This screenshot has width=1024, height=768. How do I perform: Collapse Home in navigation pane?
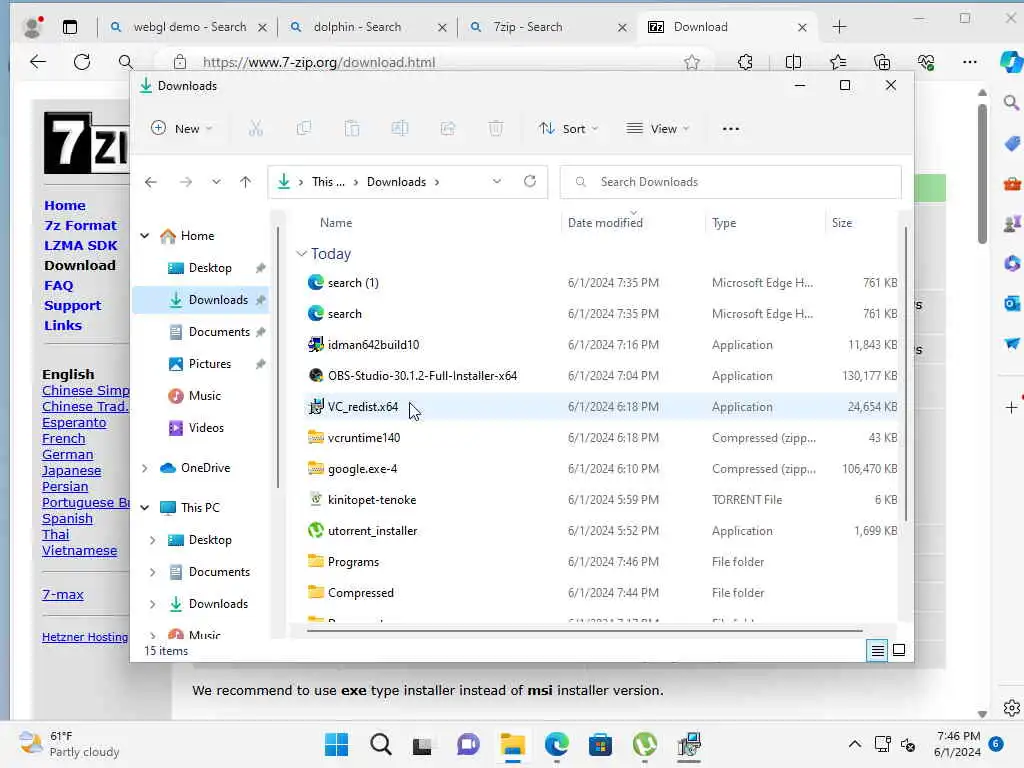coord(145,236)
